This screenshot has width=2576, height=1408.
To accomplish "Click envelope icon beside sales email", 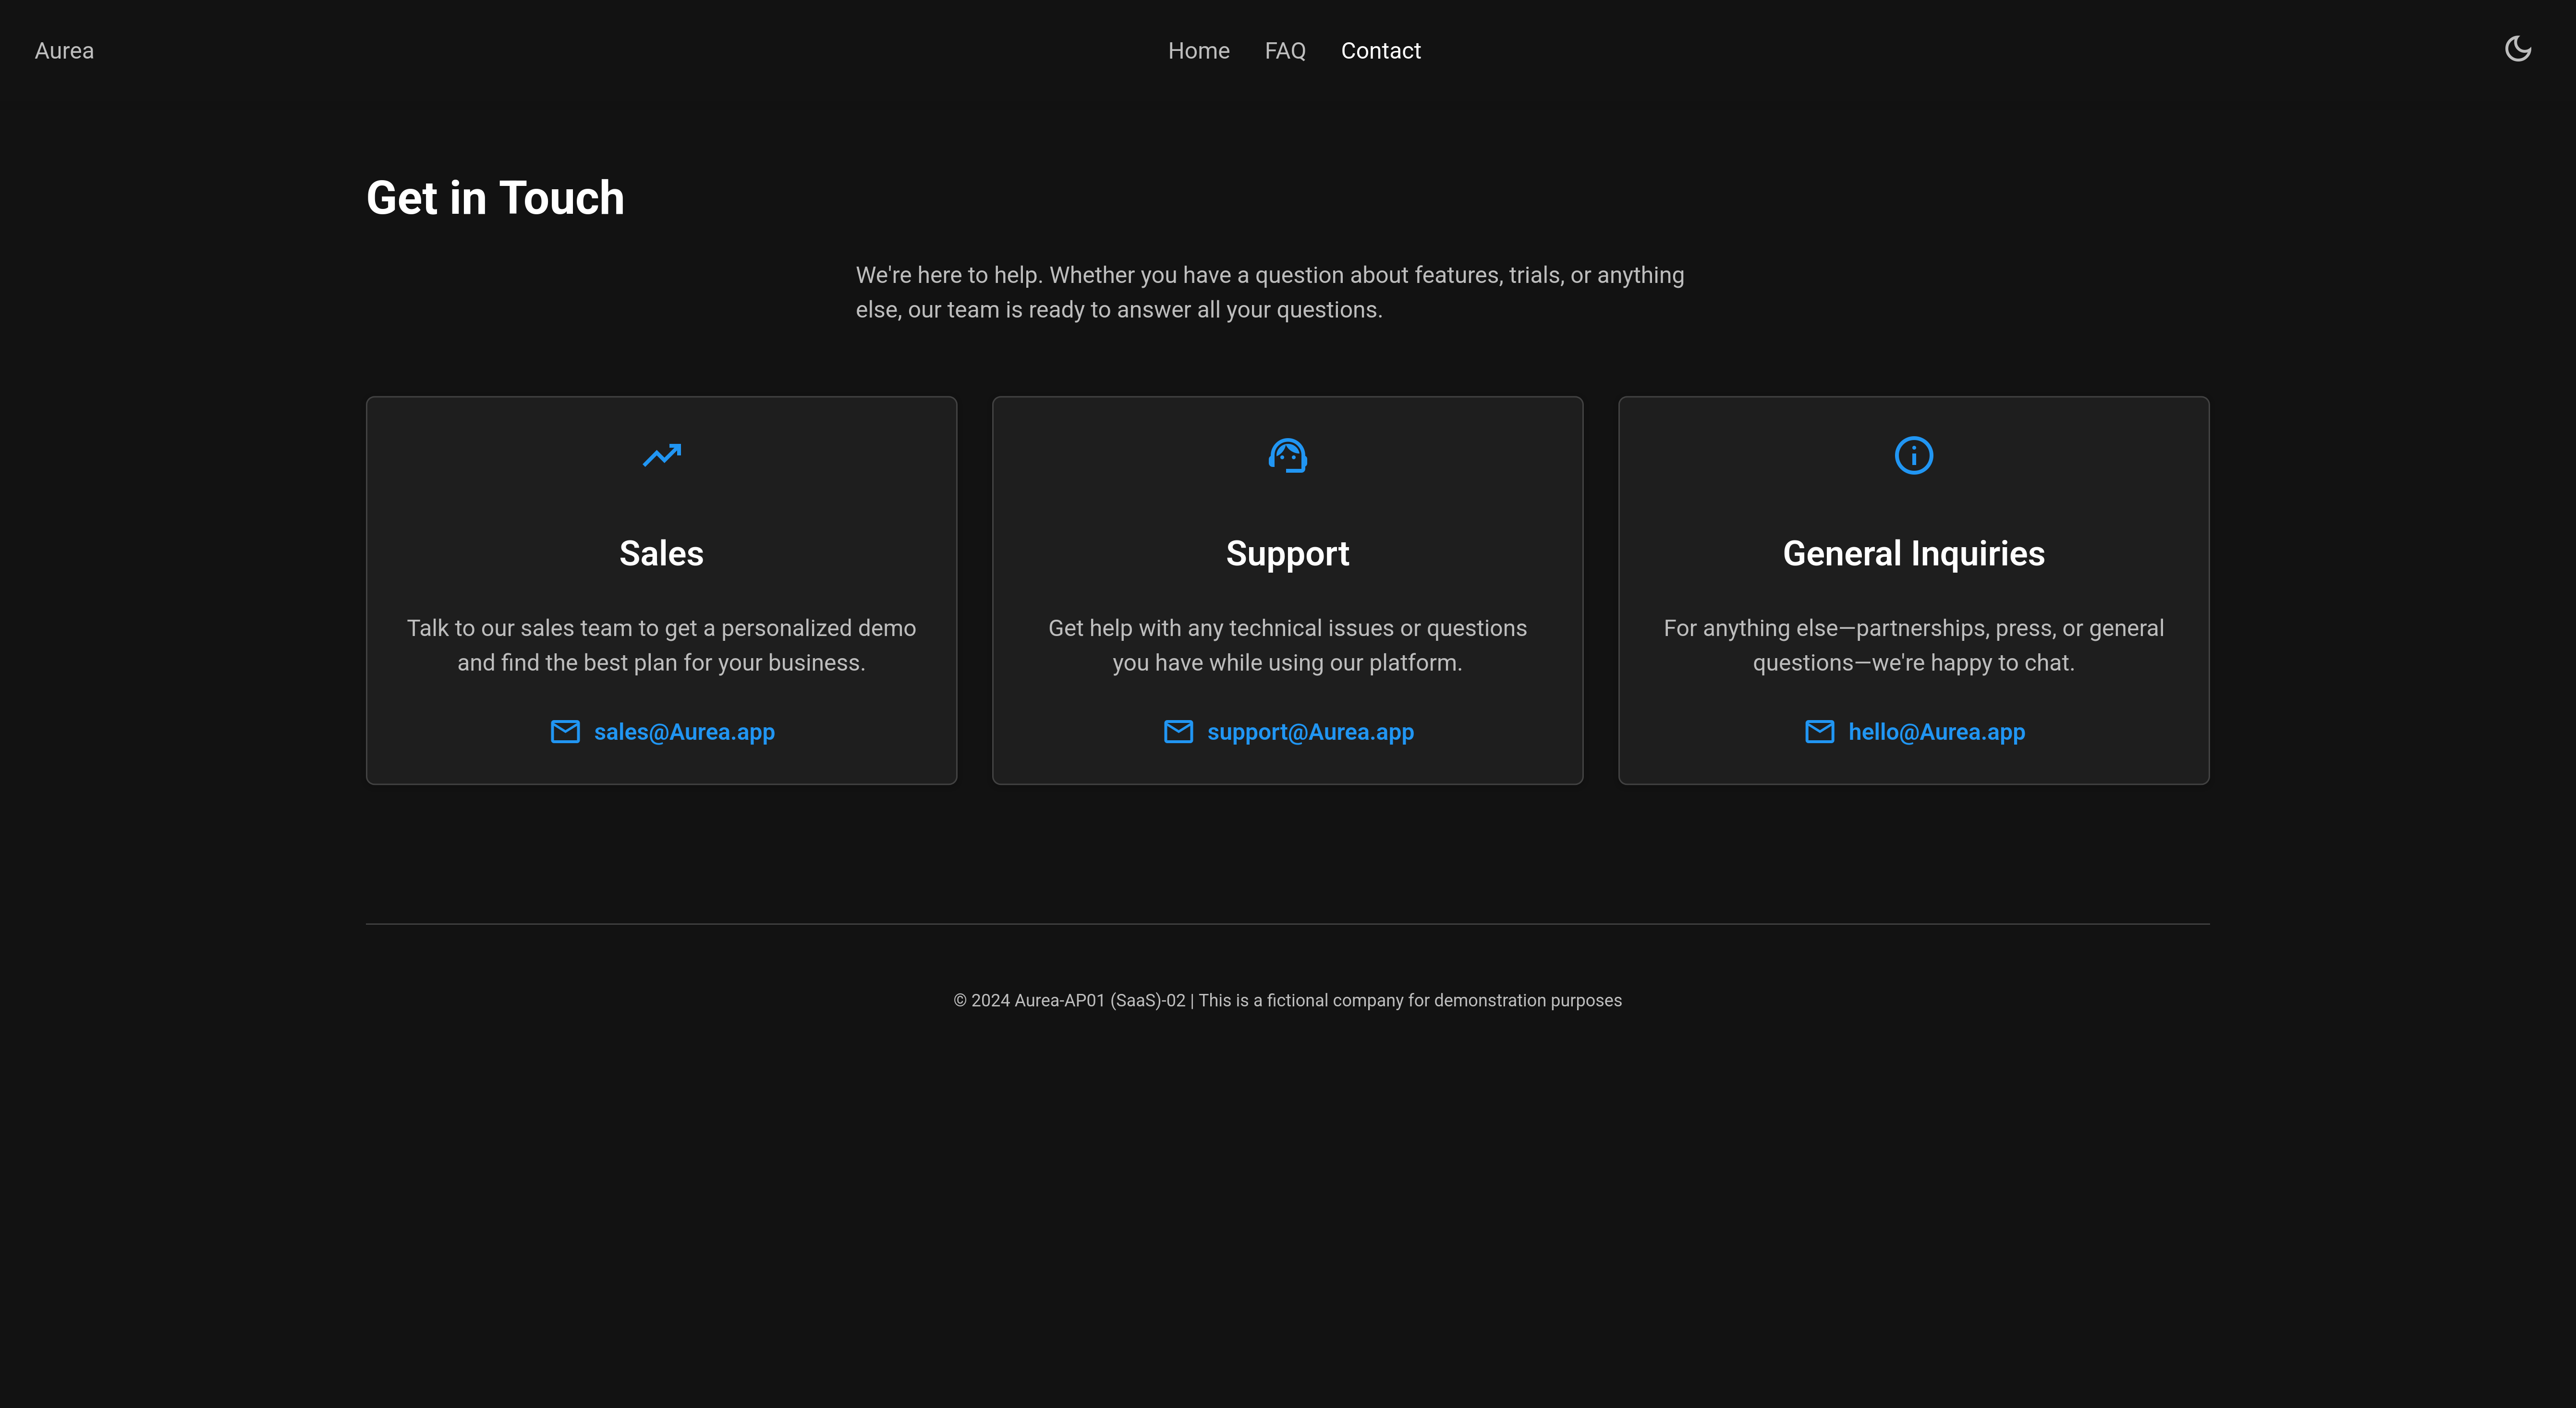I will [565, 732].
